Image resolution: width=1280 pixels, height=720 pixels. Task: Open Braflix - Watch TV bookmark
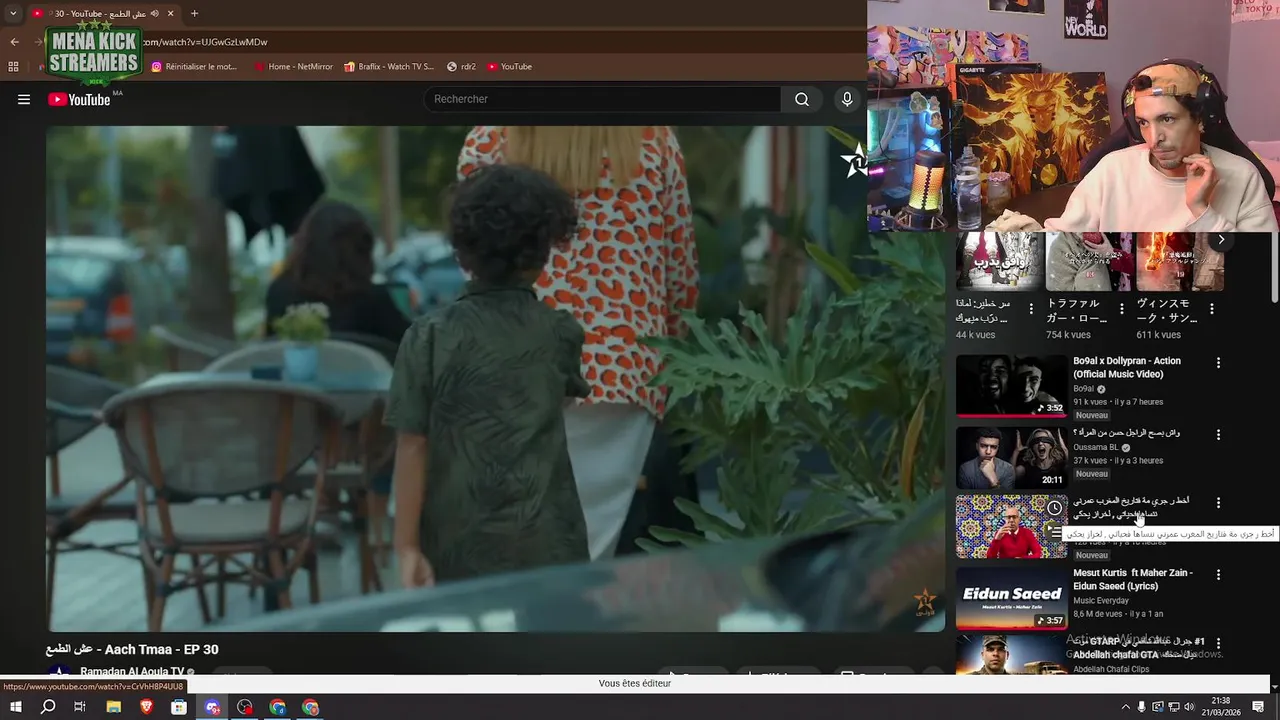[389, 66]
